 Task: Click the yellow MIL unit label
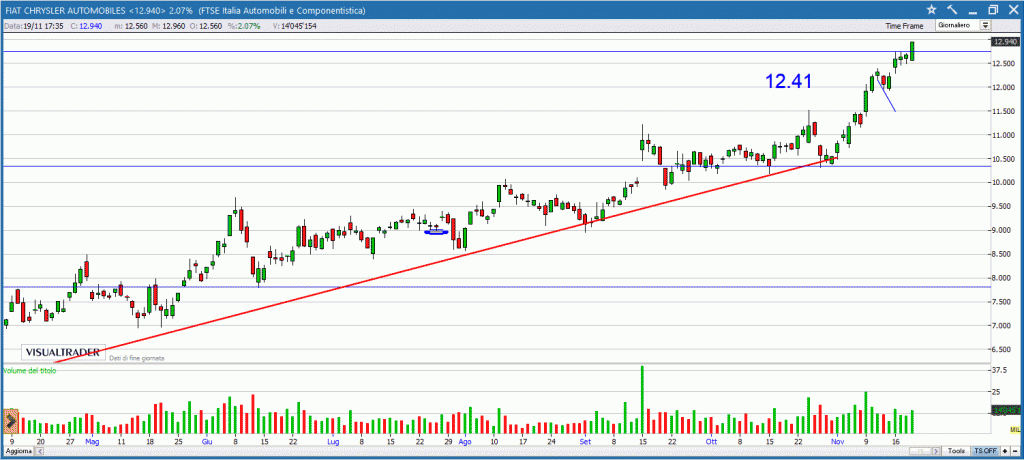coord(1014,429)
